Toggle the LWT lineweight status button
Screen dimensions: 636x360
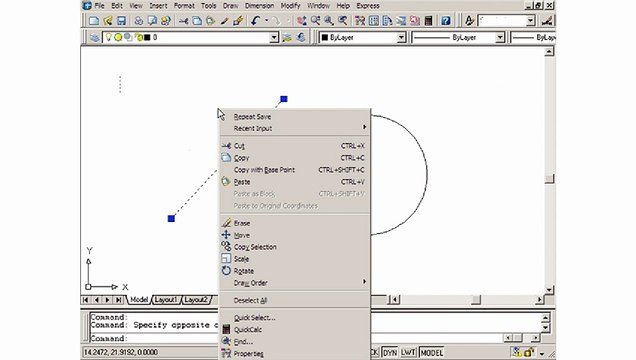click(408, 353)
